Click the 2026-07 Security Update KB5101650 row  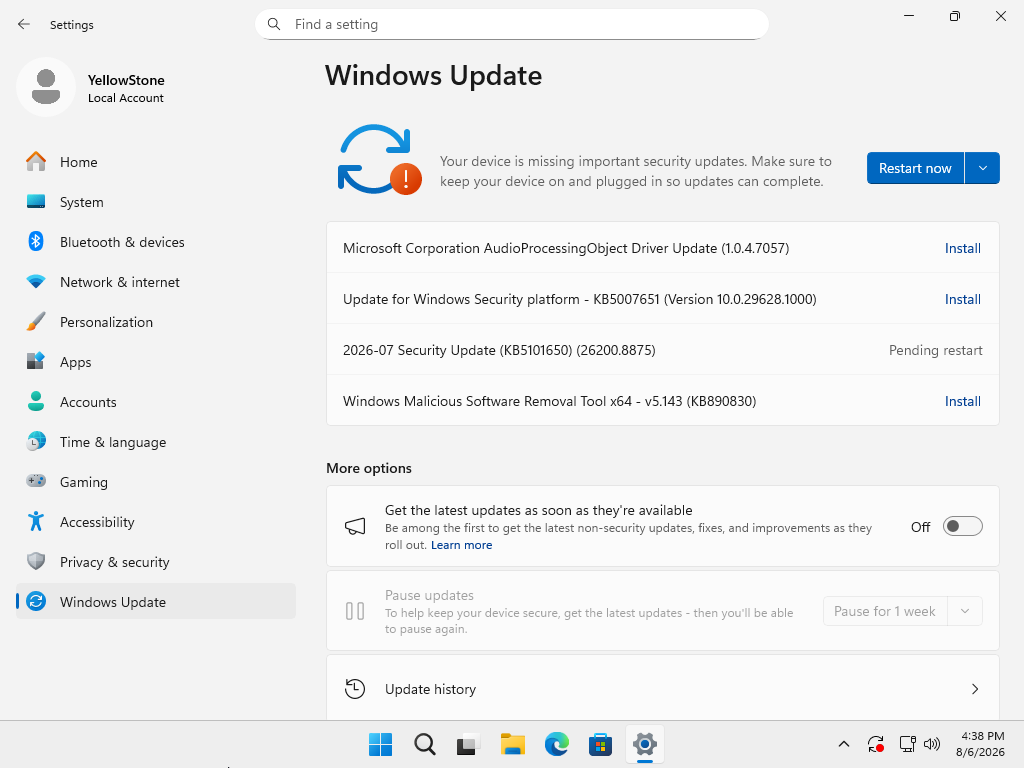663,350
